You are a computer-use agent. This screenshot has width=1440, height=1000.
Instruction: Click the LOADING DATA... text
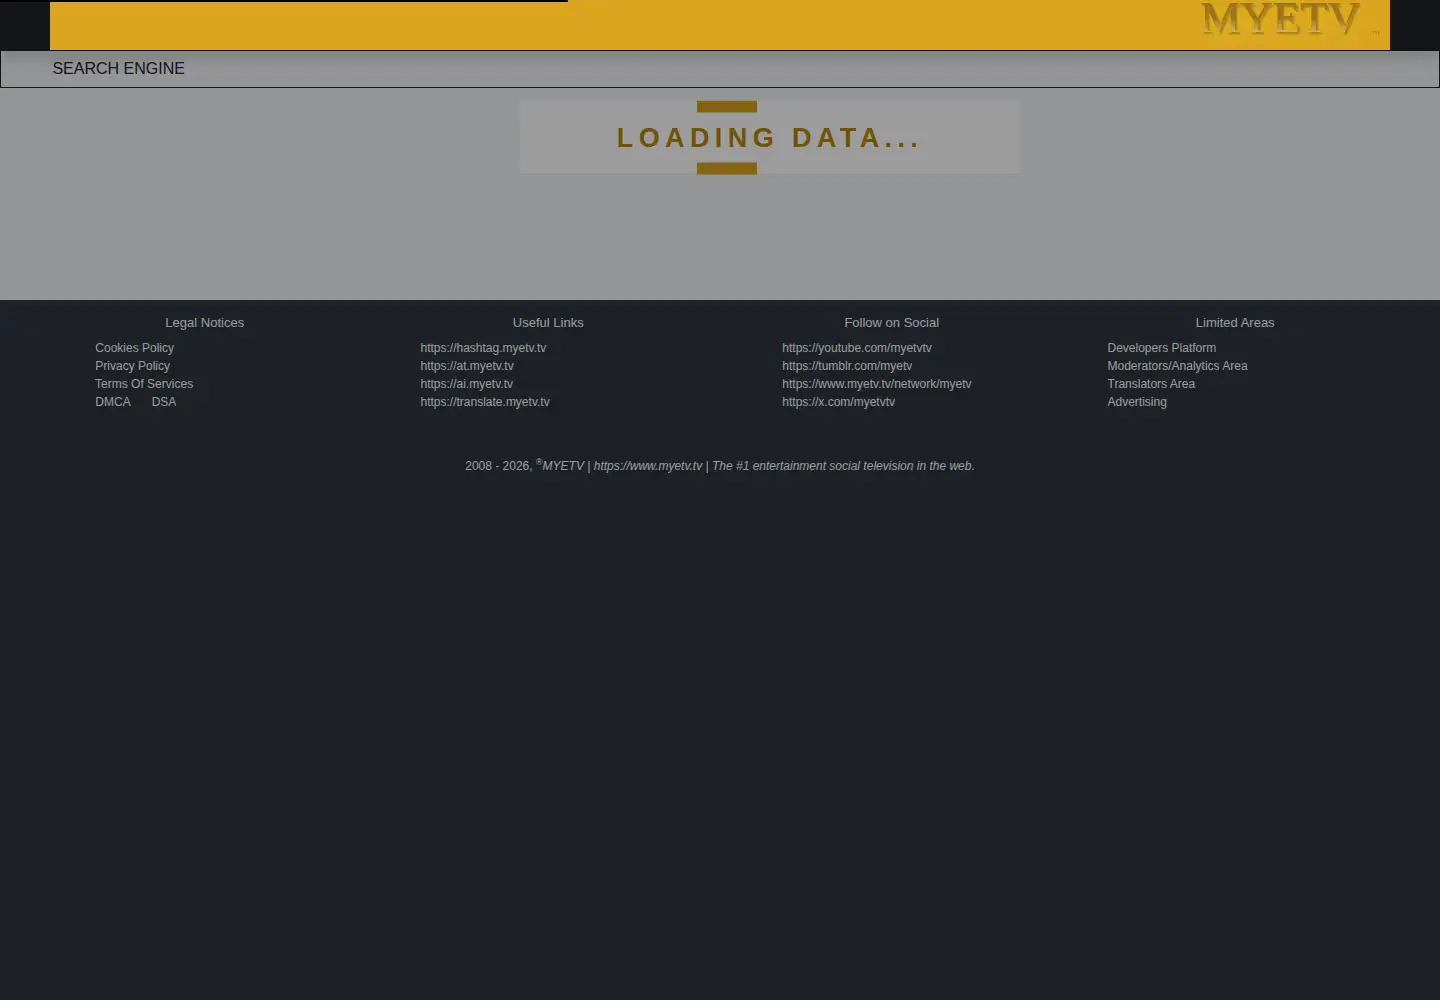click(768, 138)
